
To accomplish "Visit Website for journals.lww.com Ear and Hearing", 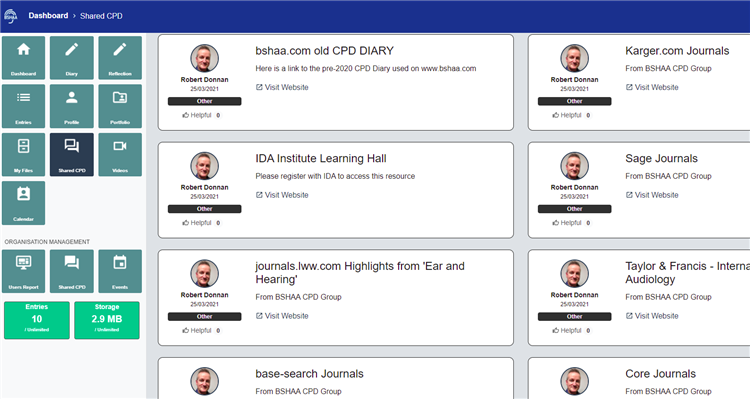I will pos(282,316).
